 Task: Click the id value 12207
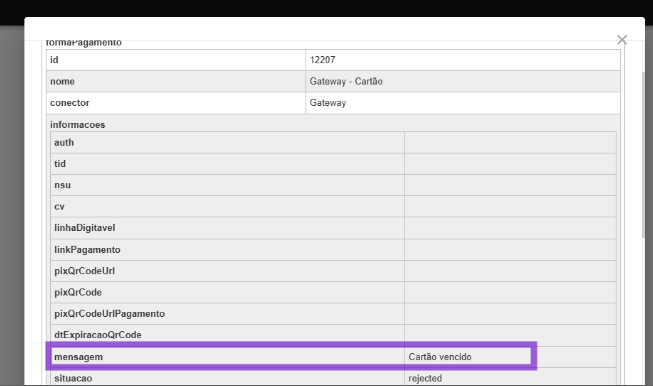point(322,60)
